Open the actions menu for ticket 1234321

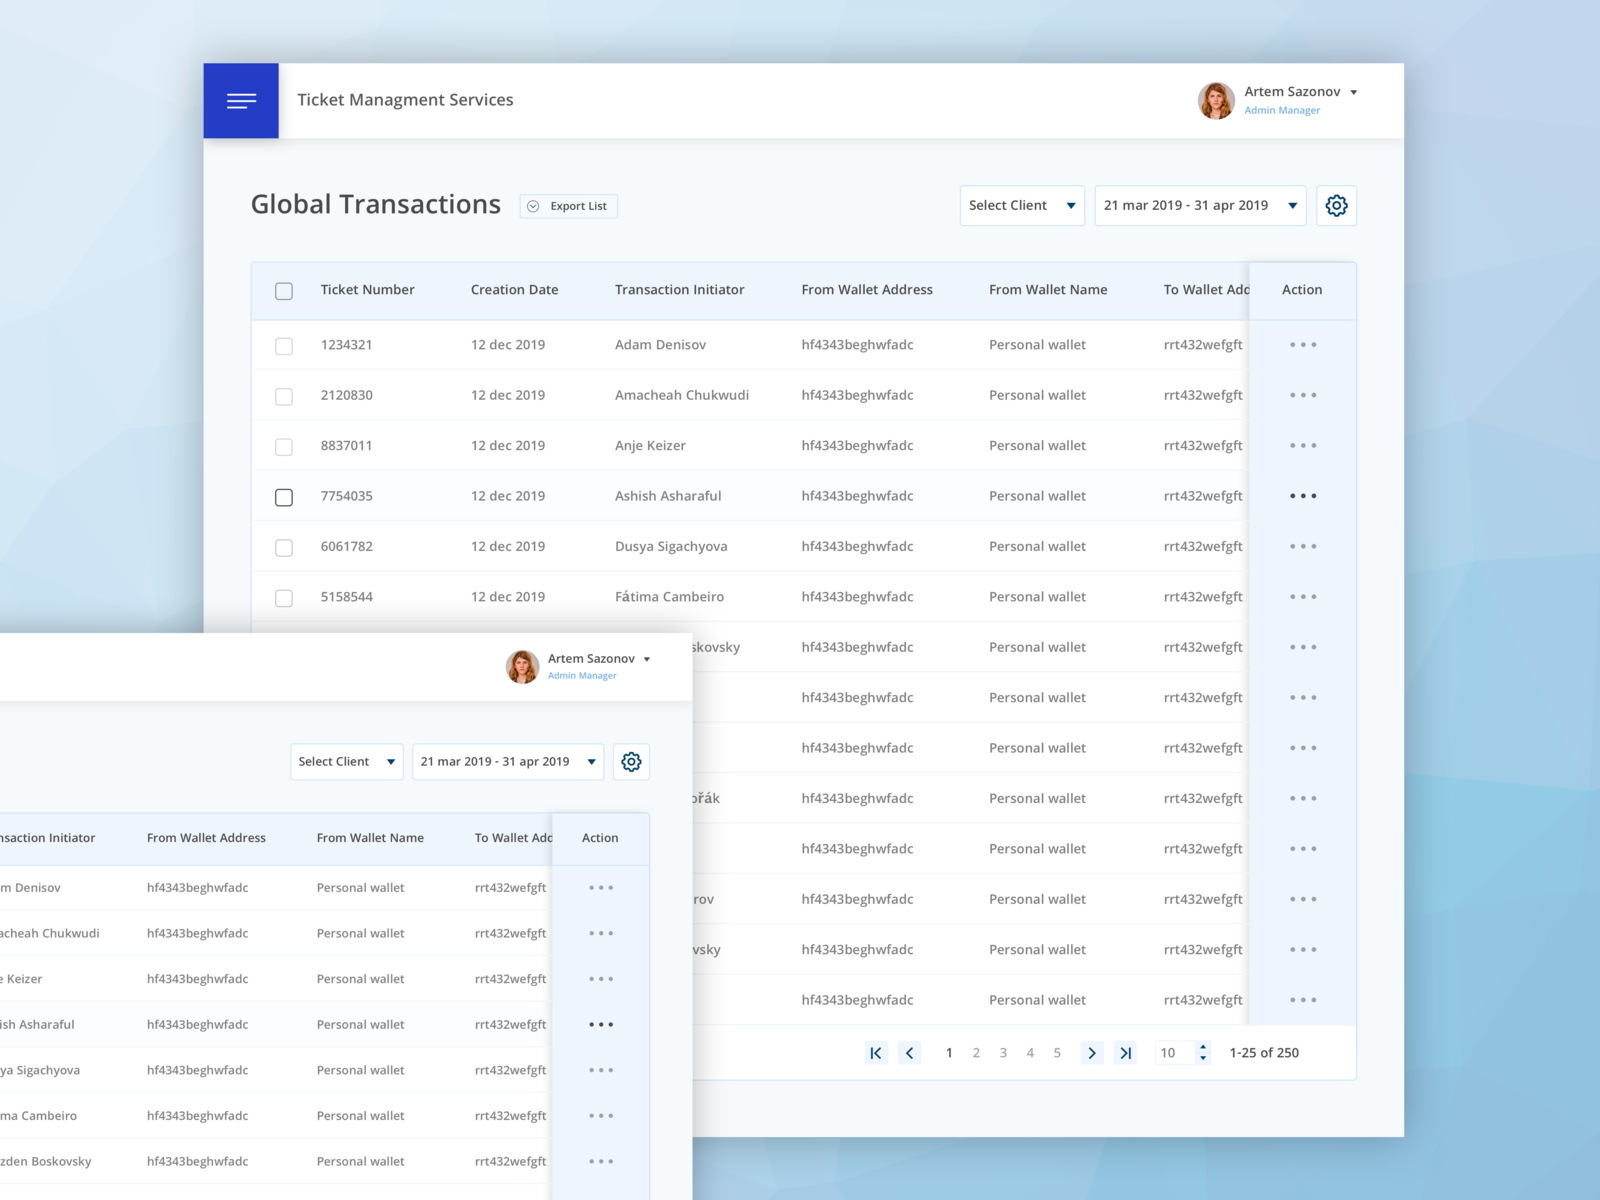[1303, 344]
